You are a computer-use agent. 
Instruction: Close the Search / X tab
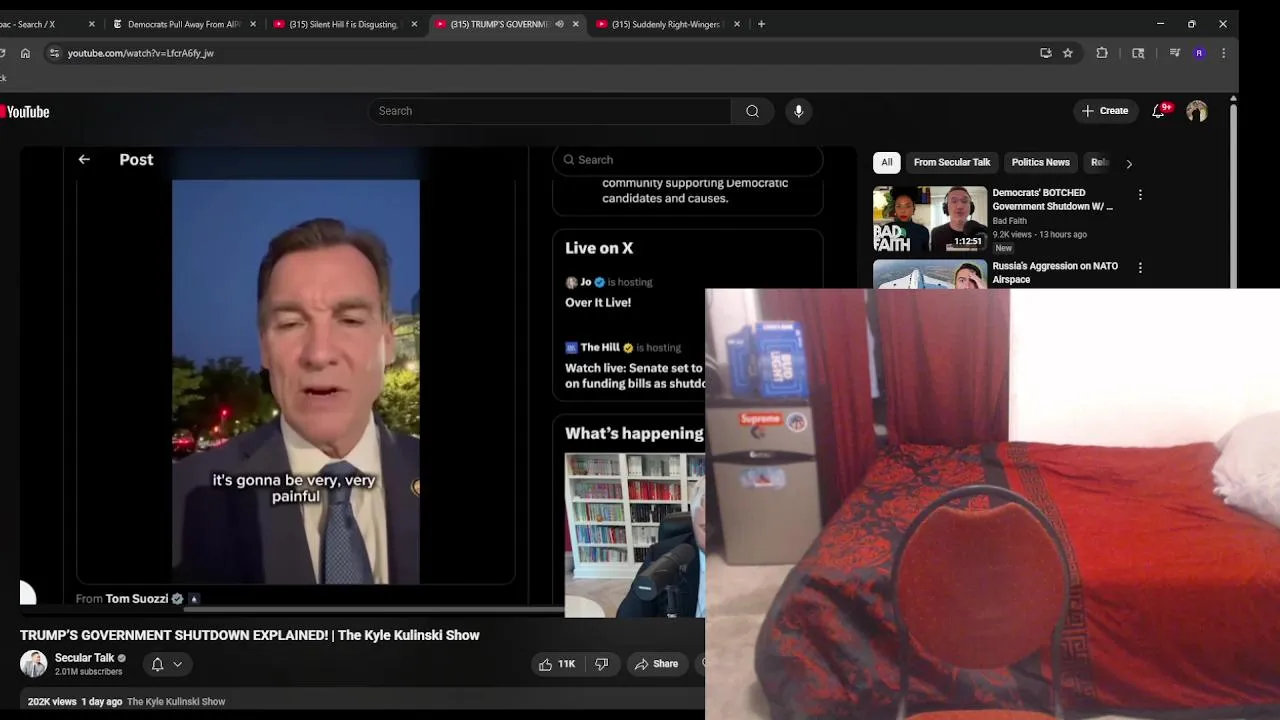pos(91,24)
